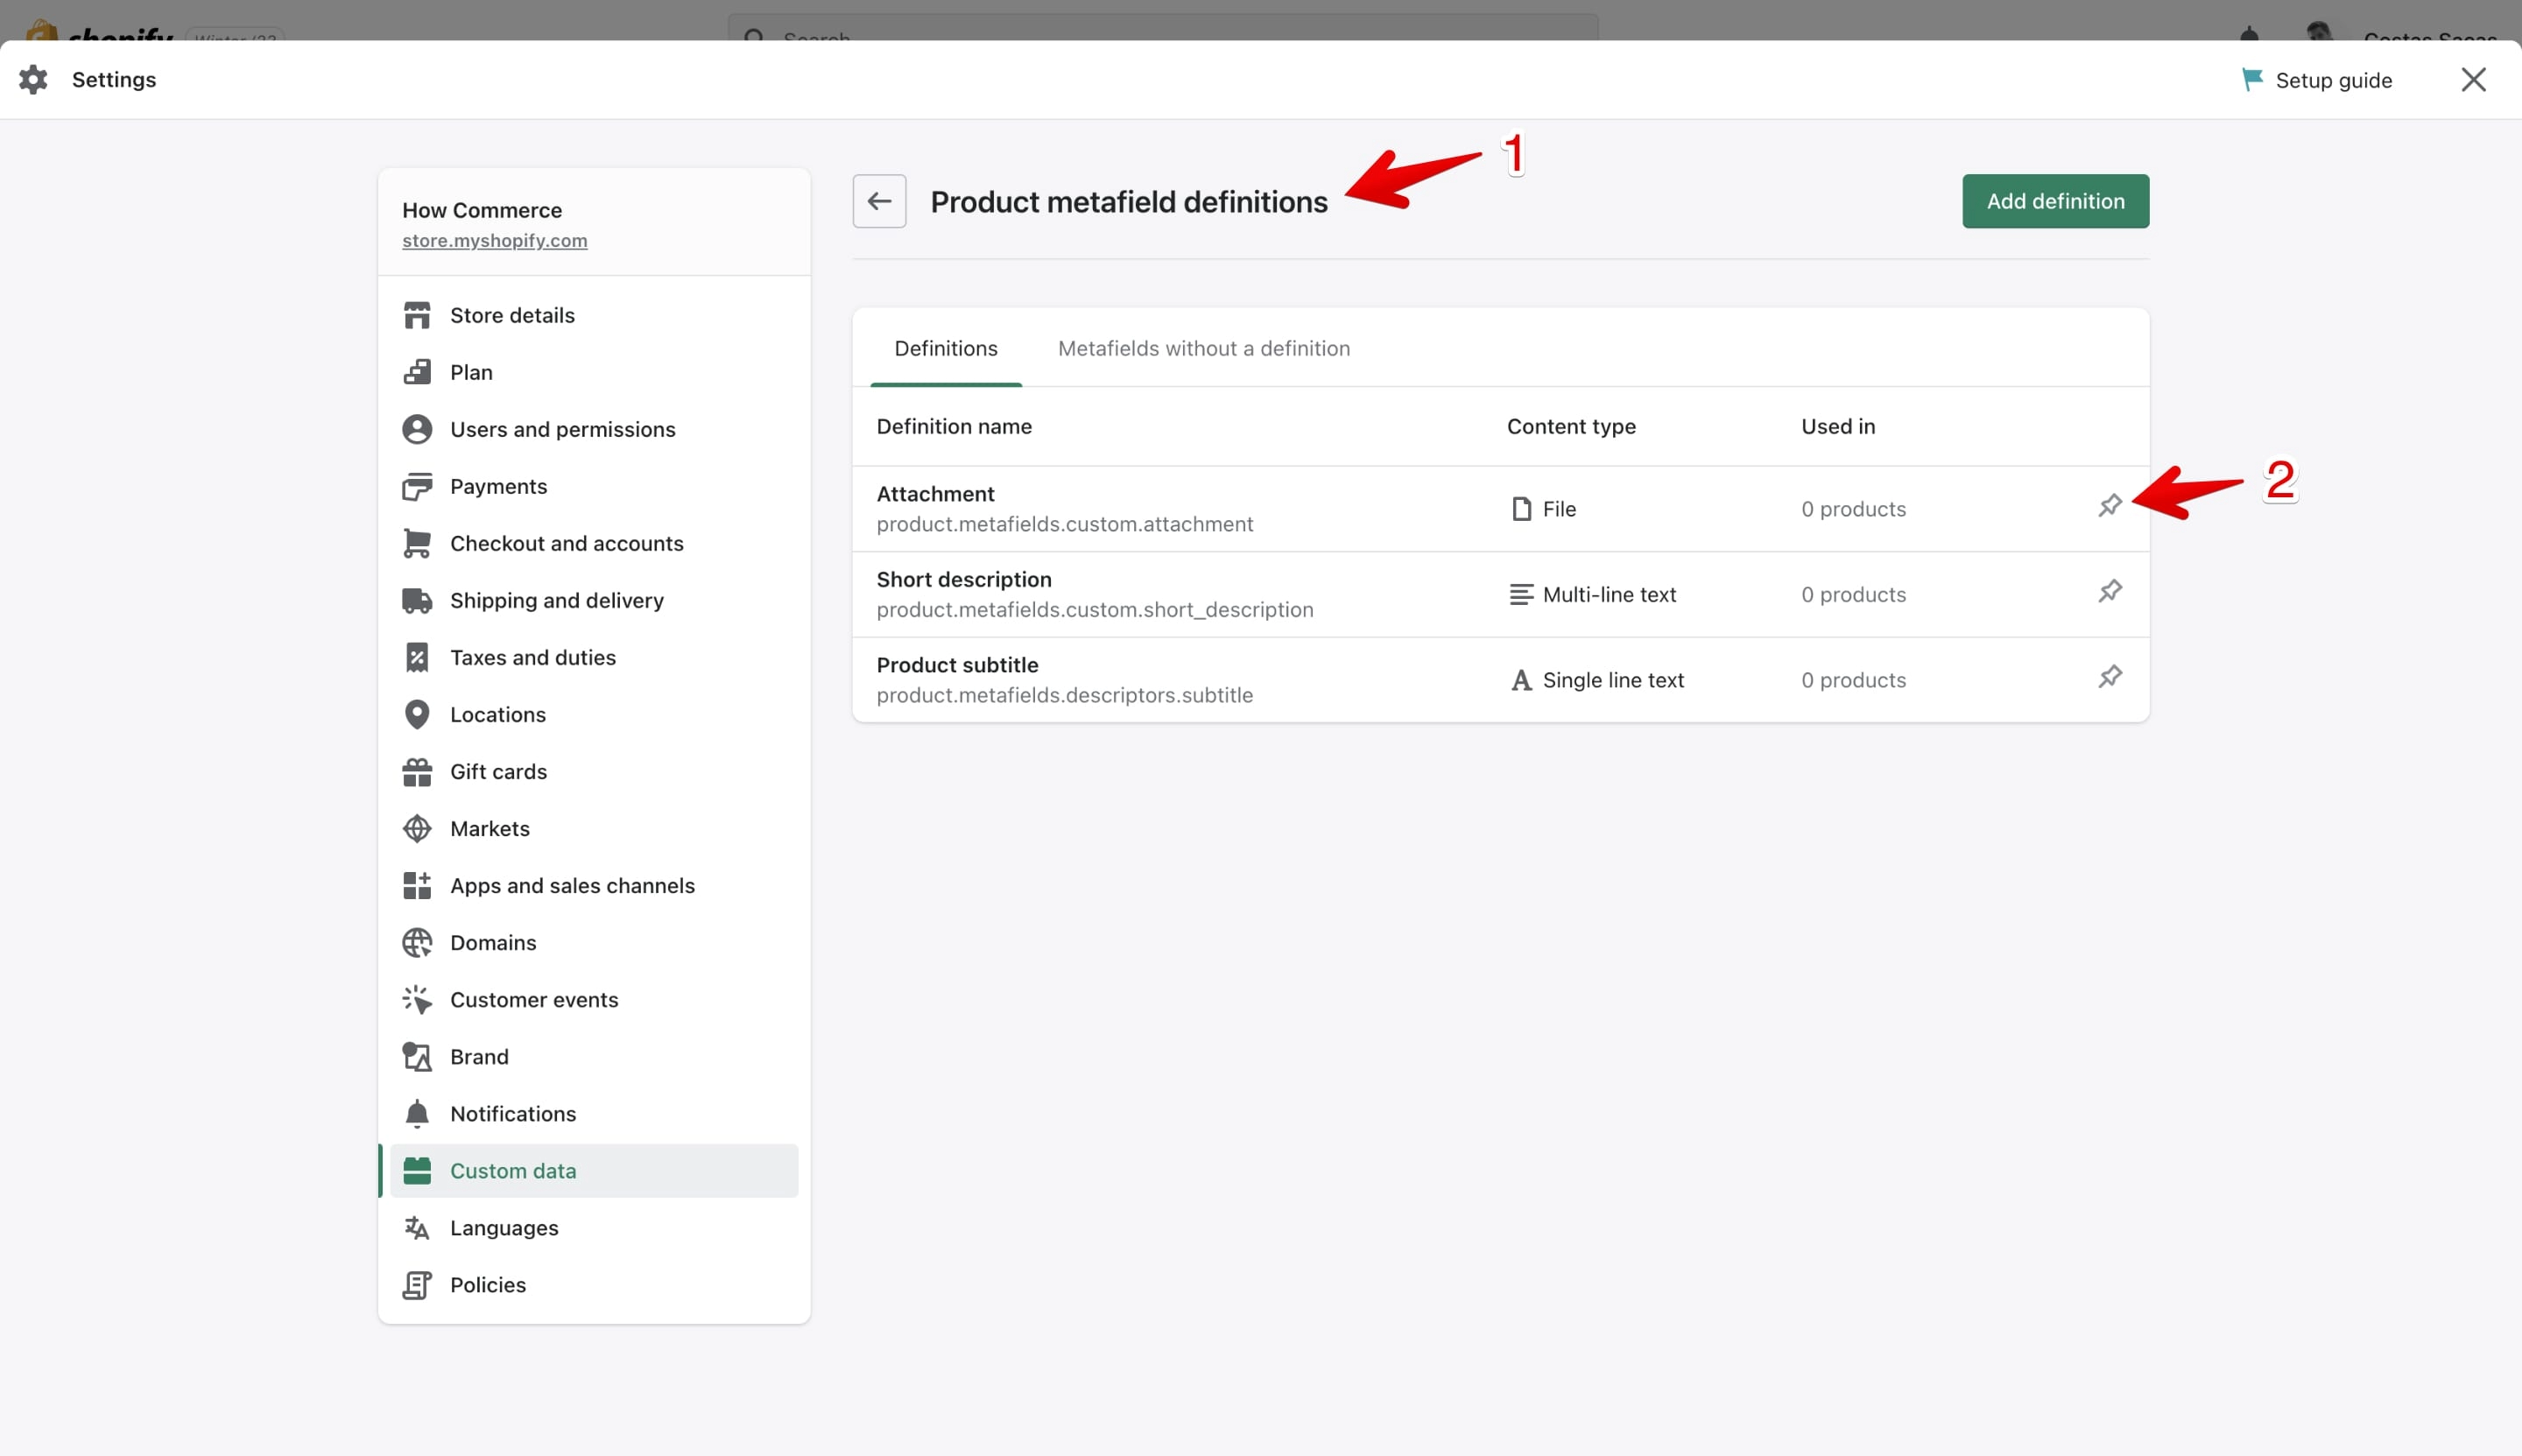The height and width of the screenshot is (1456, 2522).
Task: Click the Content type column header
Action: click(x=1571, y=426)
